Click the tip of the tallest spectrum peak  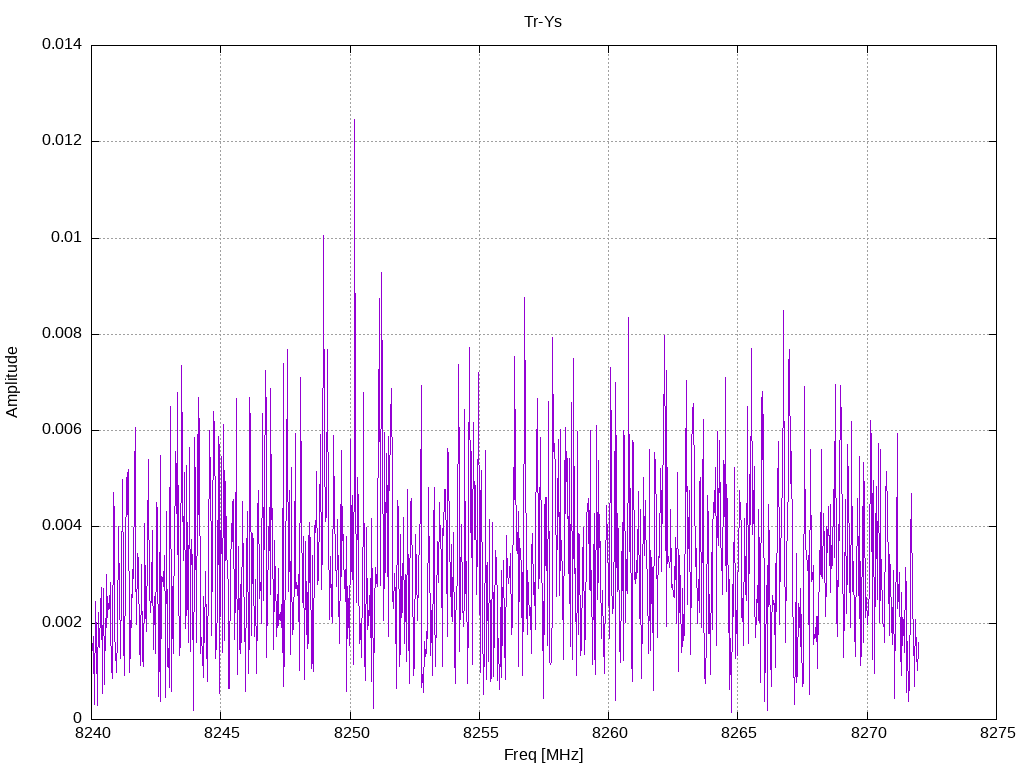coord(354,120)
